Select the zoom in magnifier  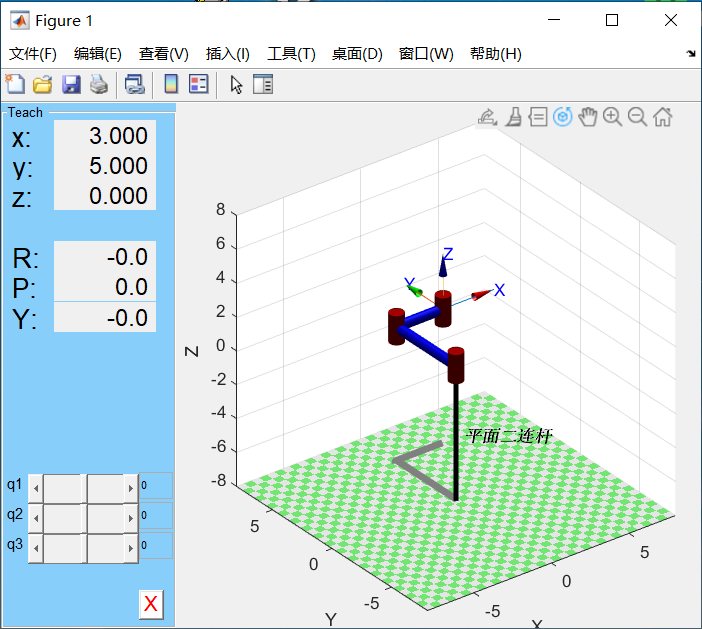click(x=612, y=117)
